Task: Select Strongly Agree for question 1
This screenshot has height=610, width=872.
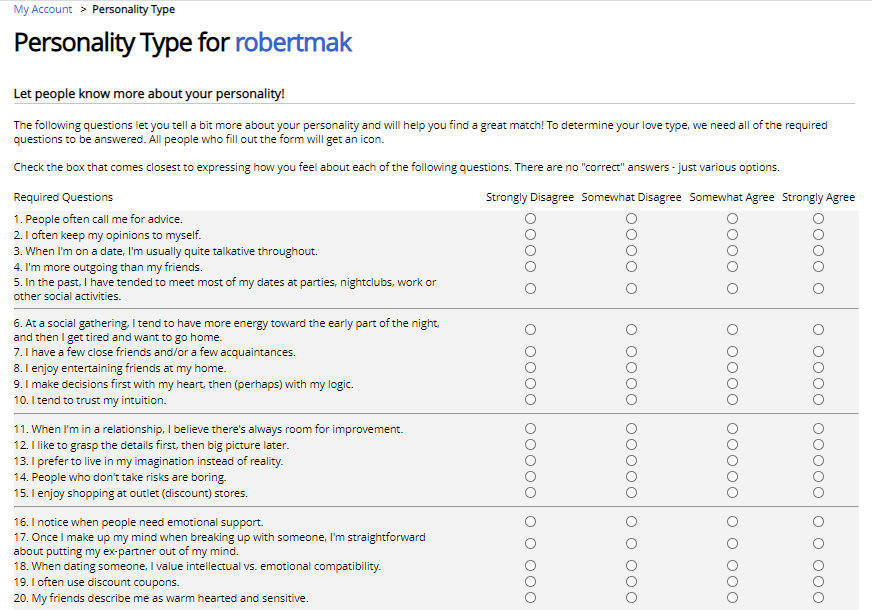Action: tap(818, 219)
